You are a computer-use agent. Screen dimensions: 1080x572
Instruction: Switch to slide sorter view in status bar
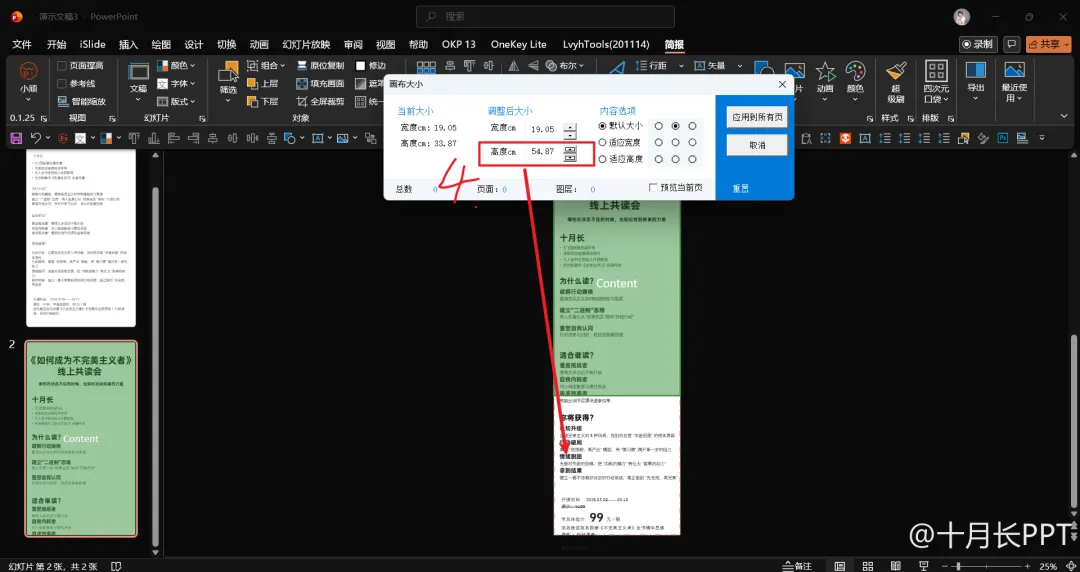(x=868, y=566)
